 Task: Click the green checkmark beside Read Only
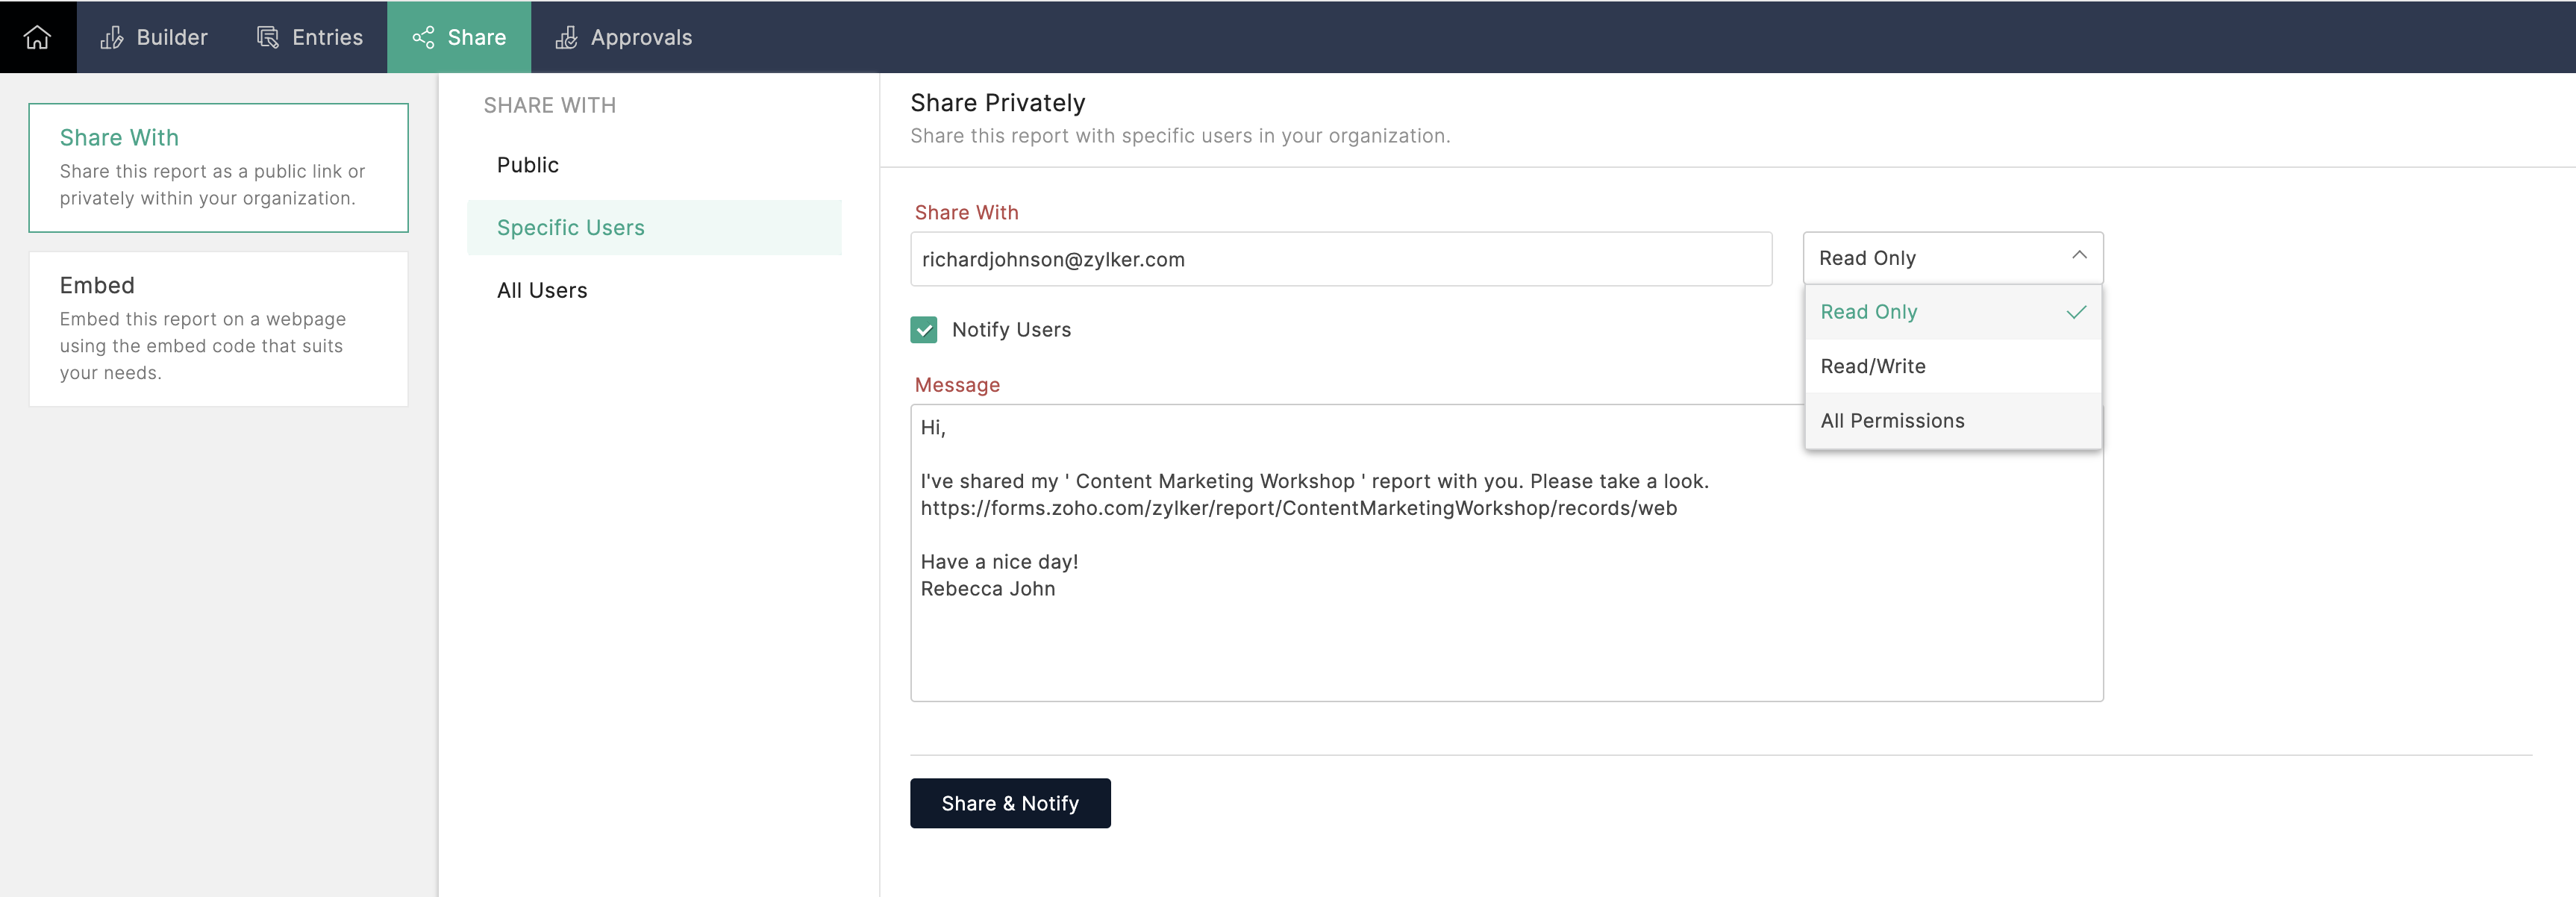click(2076, 312)
